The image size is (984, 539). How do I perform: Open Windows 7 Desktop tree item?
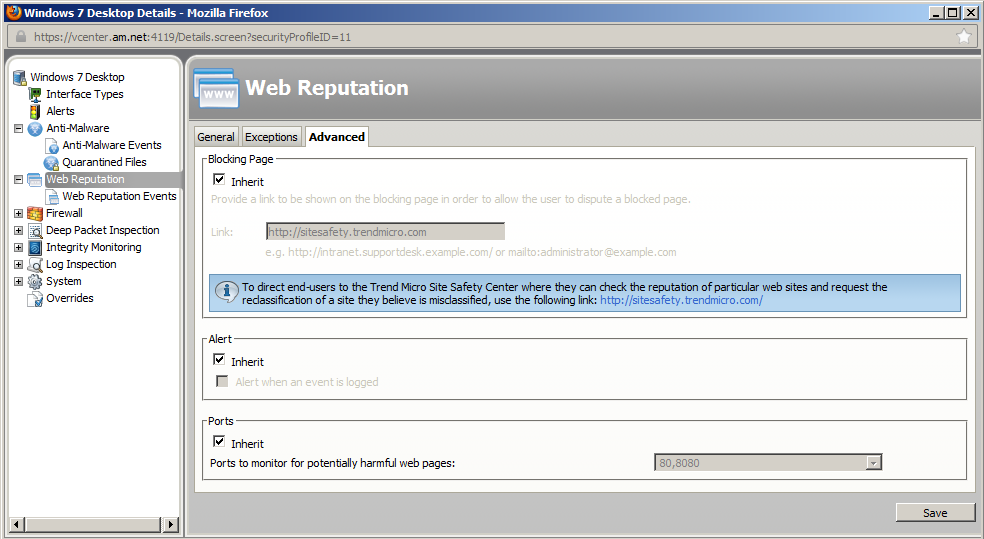coord(77,77)
